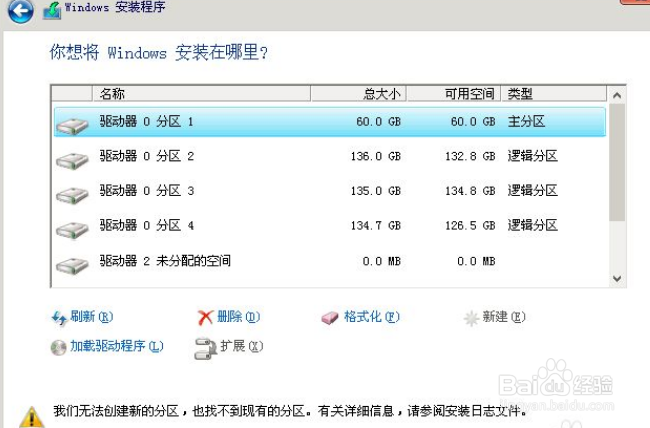
Task: Click the 134.7 GB total size cell
Action: tap(376, 226)
